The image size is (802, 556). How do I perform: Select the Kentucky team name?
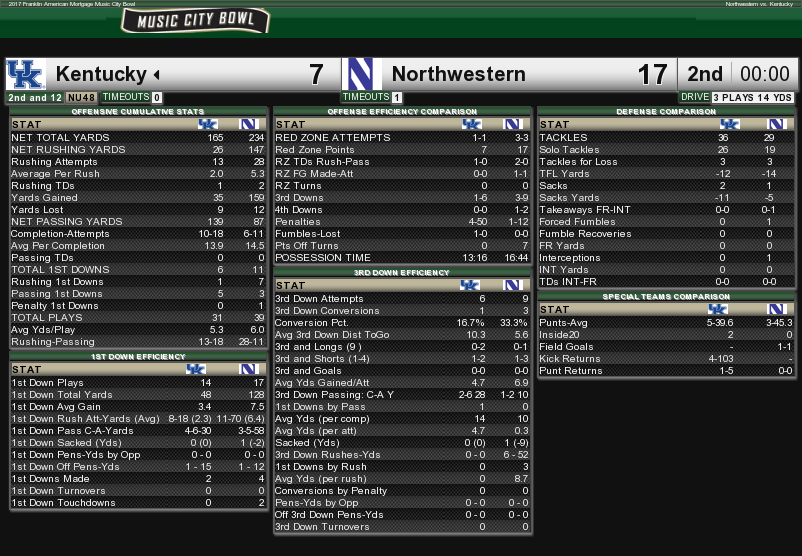click(x=101, y=74)
